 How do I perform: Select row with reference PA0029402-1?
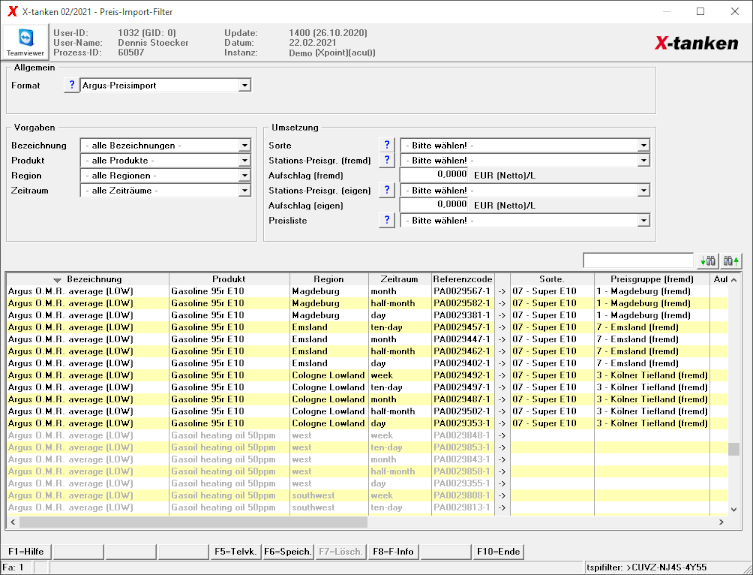coord(367,363)
